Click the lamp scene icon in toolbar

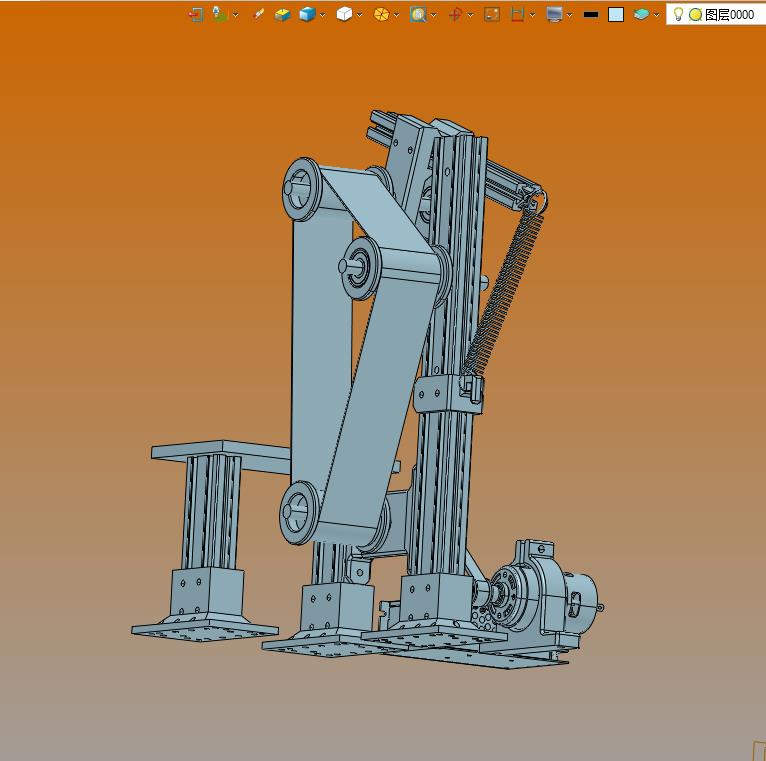coord(219,14)
